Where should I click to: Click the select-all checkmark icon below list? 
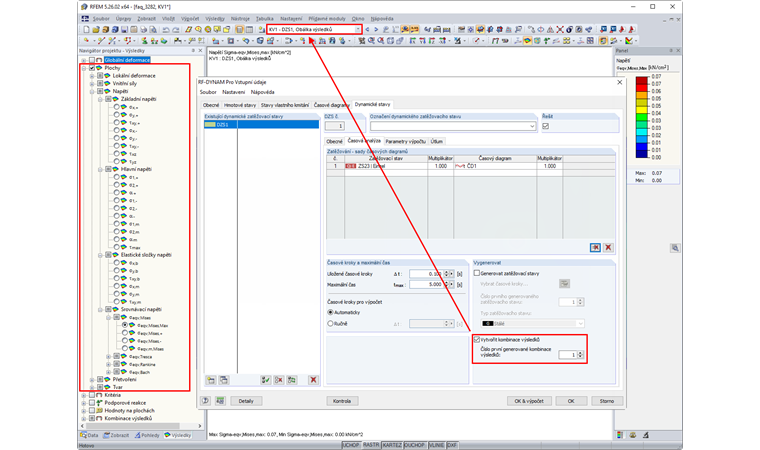(x=266, y=380)
